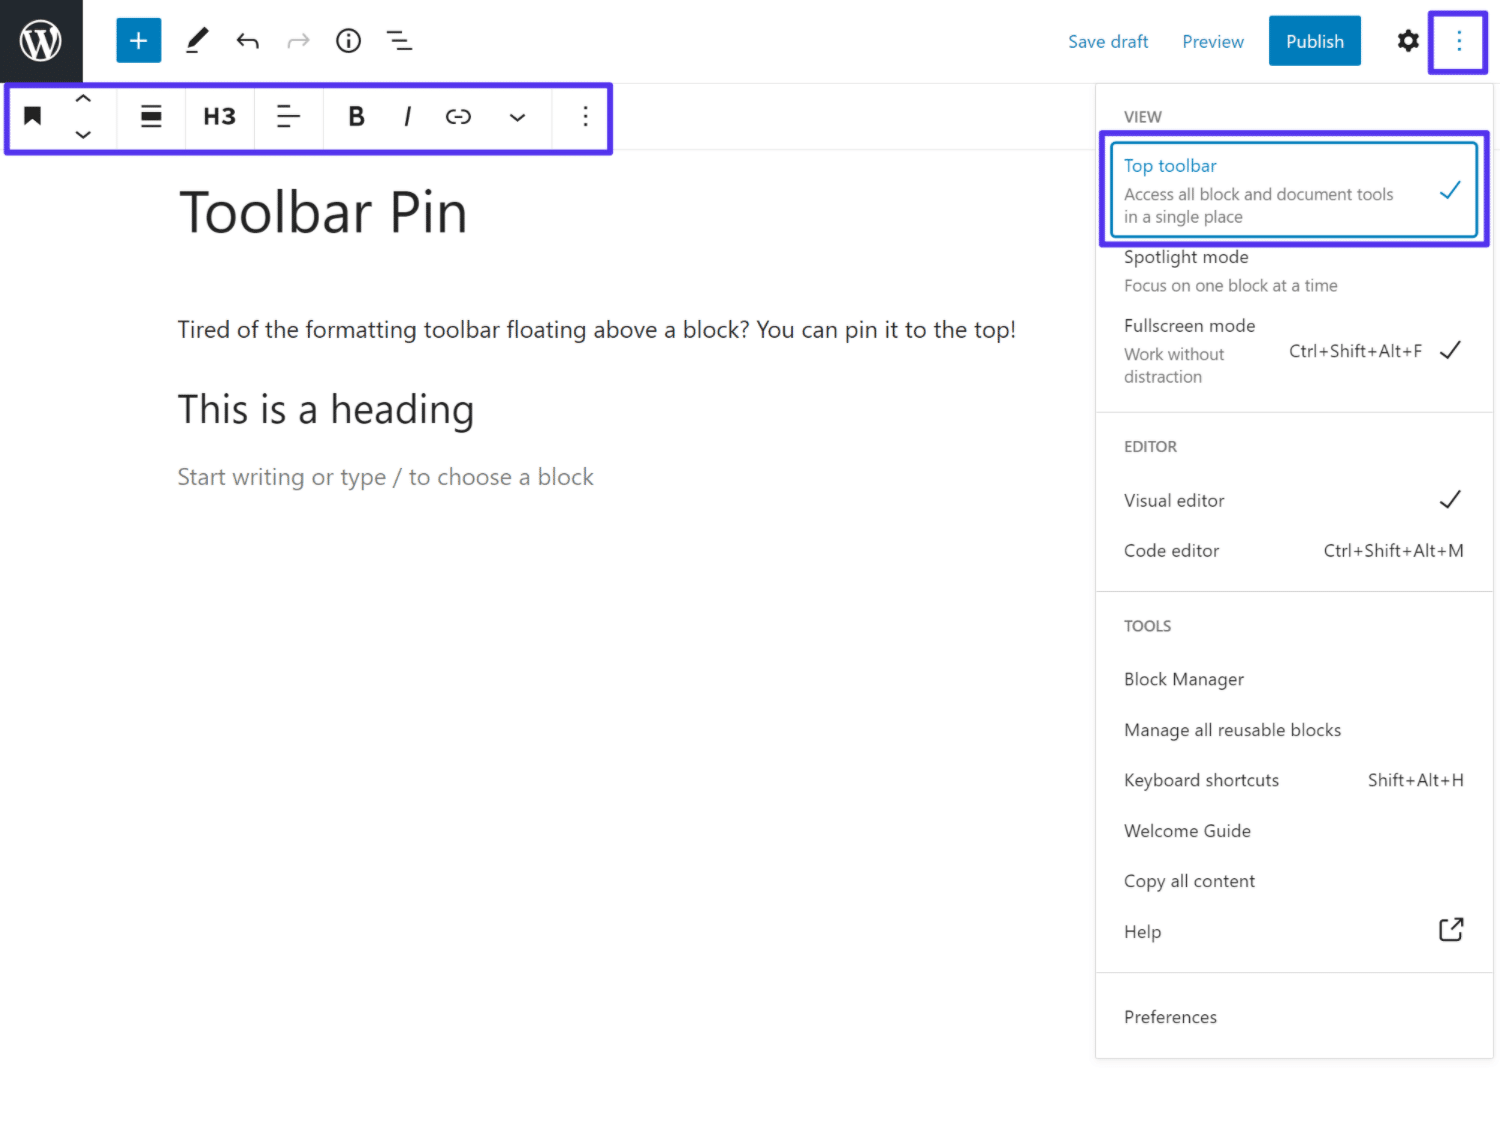Open document details info icon
Viewport: 1500px width, 1126px height.
coord(348,40)
